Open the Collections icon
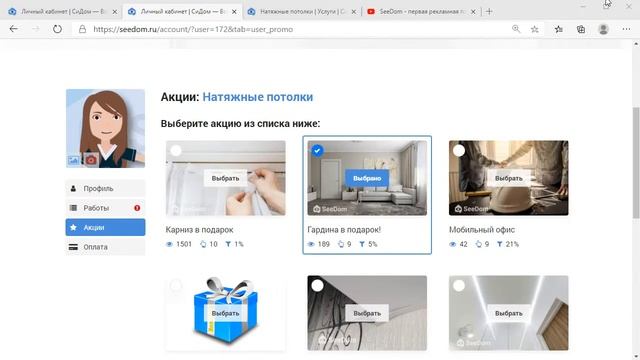The height and width of the screenshot is (360, 640). tap(581, 29)
